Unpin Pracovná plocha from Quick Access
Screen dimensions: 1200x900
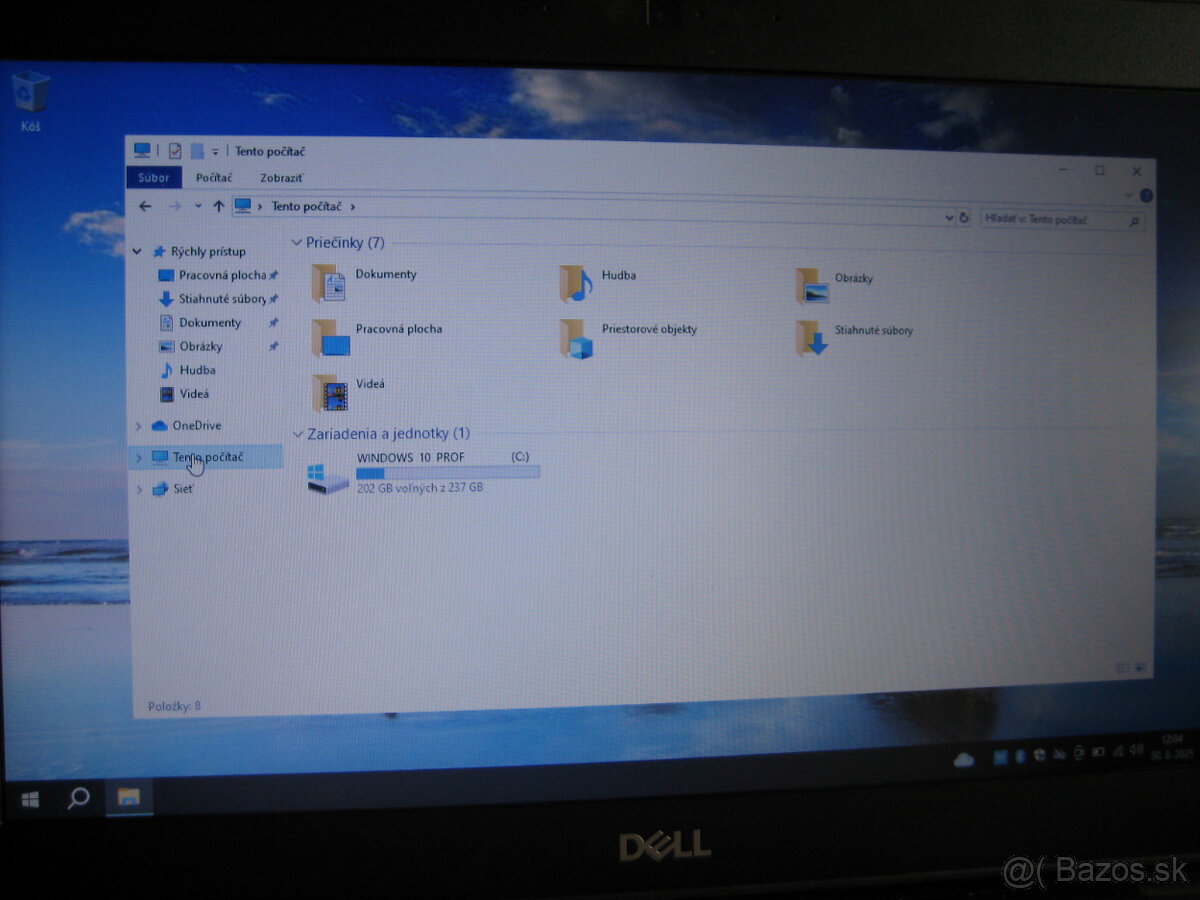pyautogui.click(x=274, y=275)
